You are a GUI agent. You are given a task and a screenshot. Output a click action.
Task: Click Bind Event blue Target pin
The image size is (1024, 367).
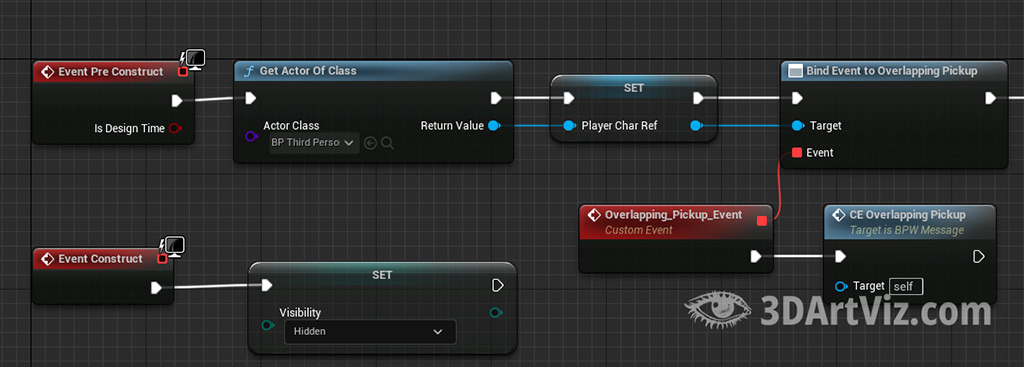coord(797,125)
